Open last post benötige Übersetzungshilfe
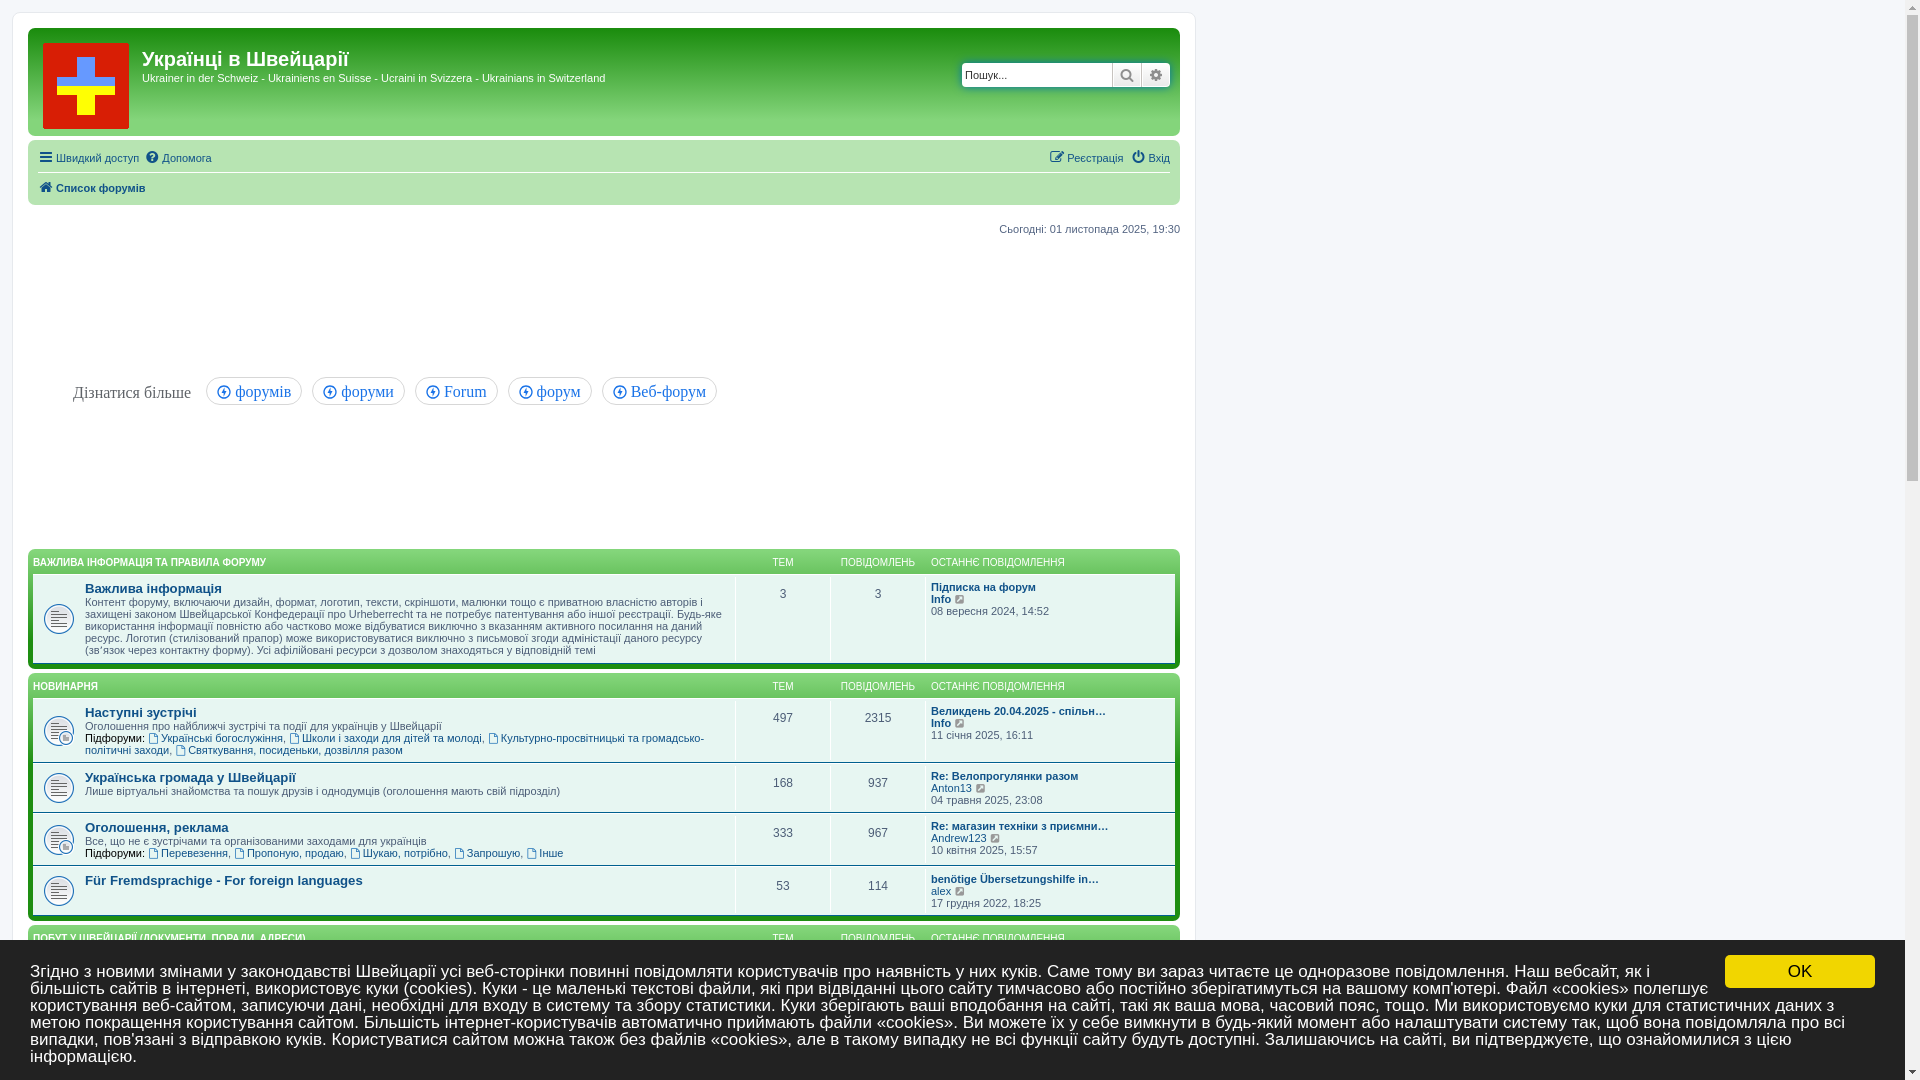The image size is (1920, 1080). point(1014,879)
